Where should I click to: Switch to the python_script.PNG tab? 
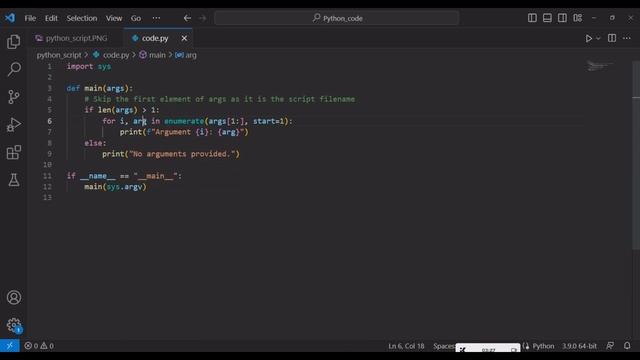pyautogui.click(x=76, y=38)
